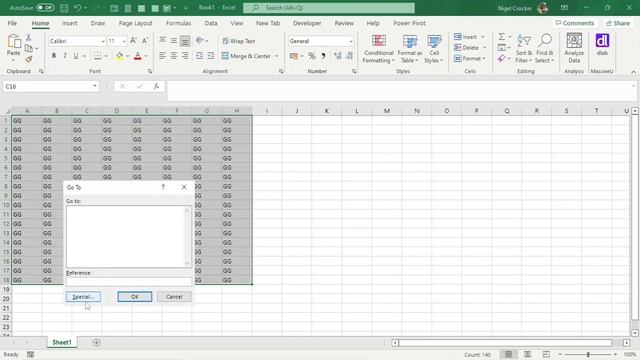Click the Insert Function fx icon
This screenshot has height=360, width=640.
pyautogui.click(x=156, y=86)
